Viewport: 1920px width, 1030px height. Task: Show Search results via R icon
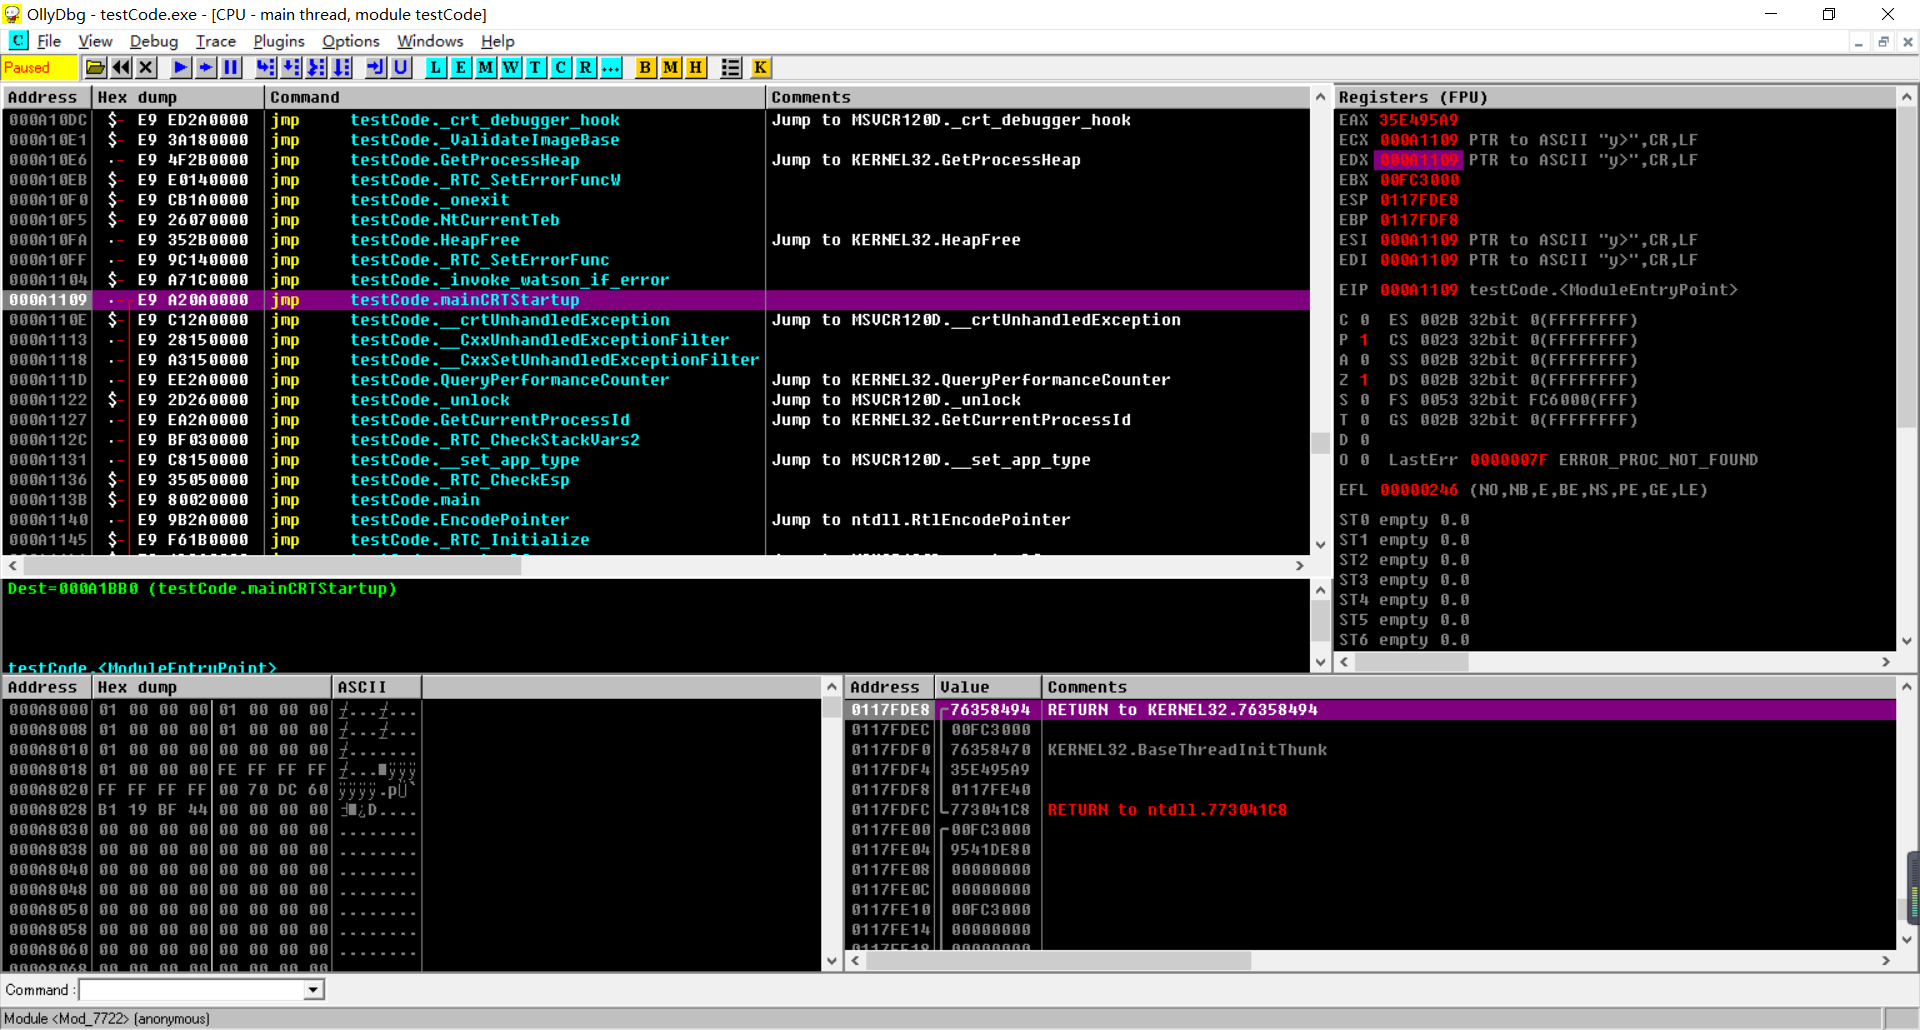586,68
